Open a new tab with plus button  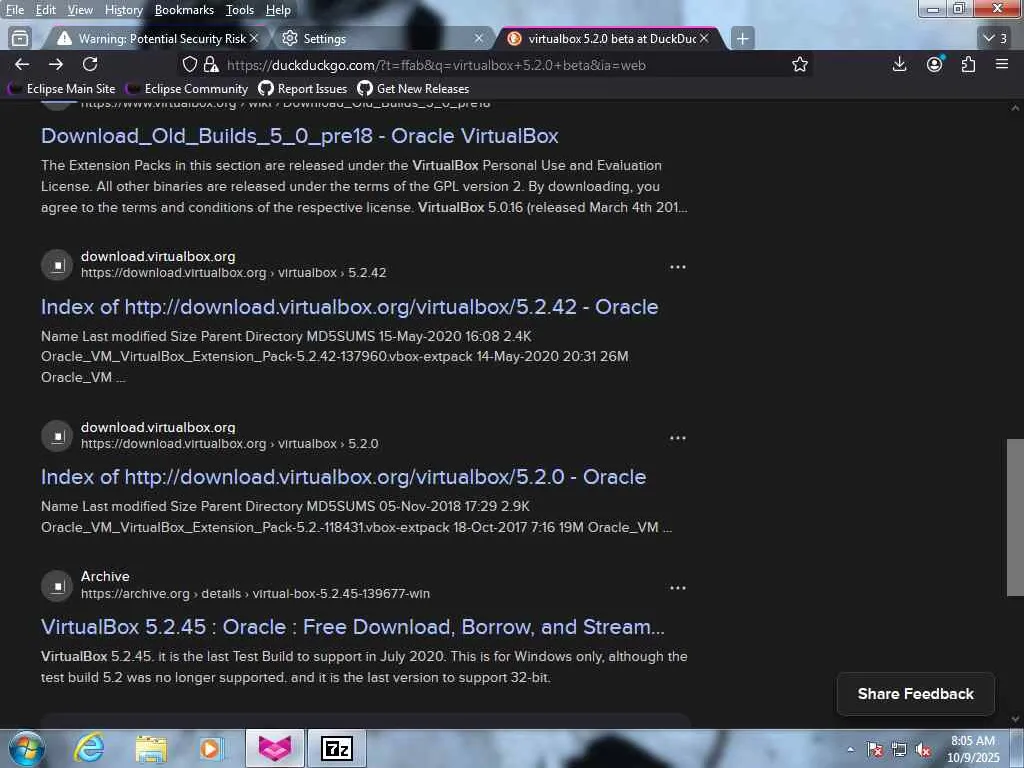tap(742, 39)
